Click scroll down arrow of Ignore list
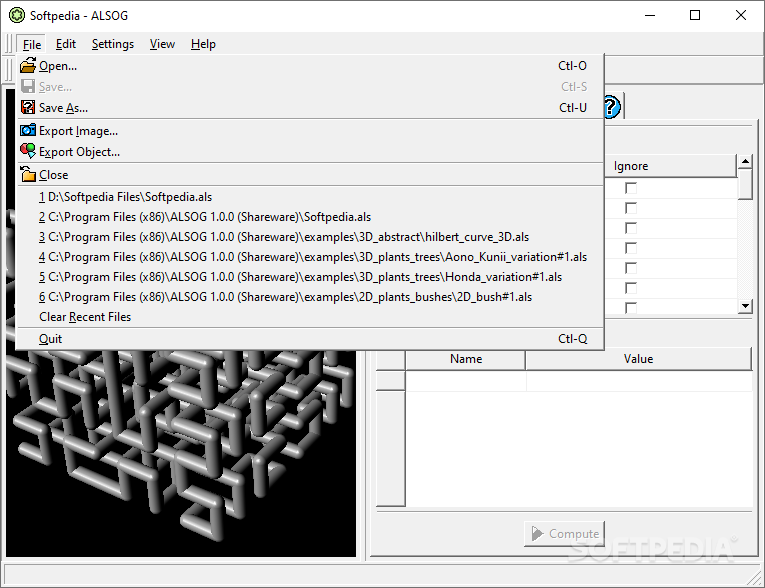The image size is (765, 588). tap(745, 306)
